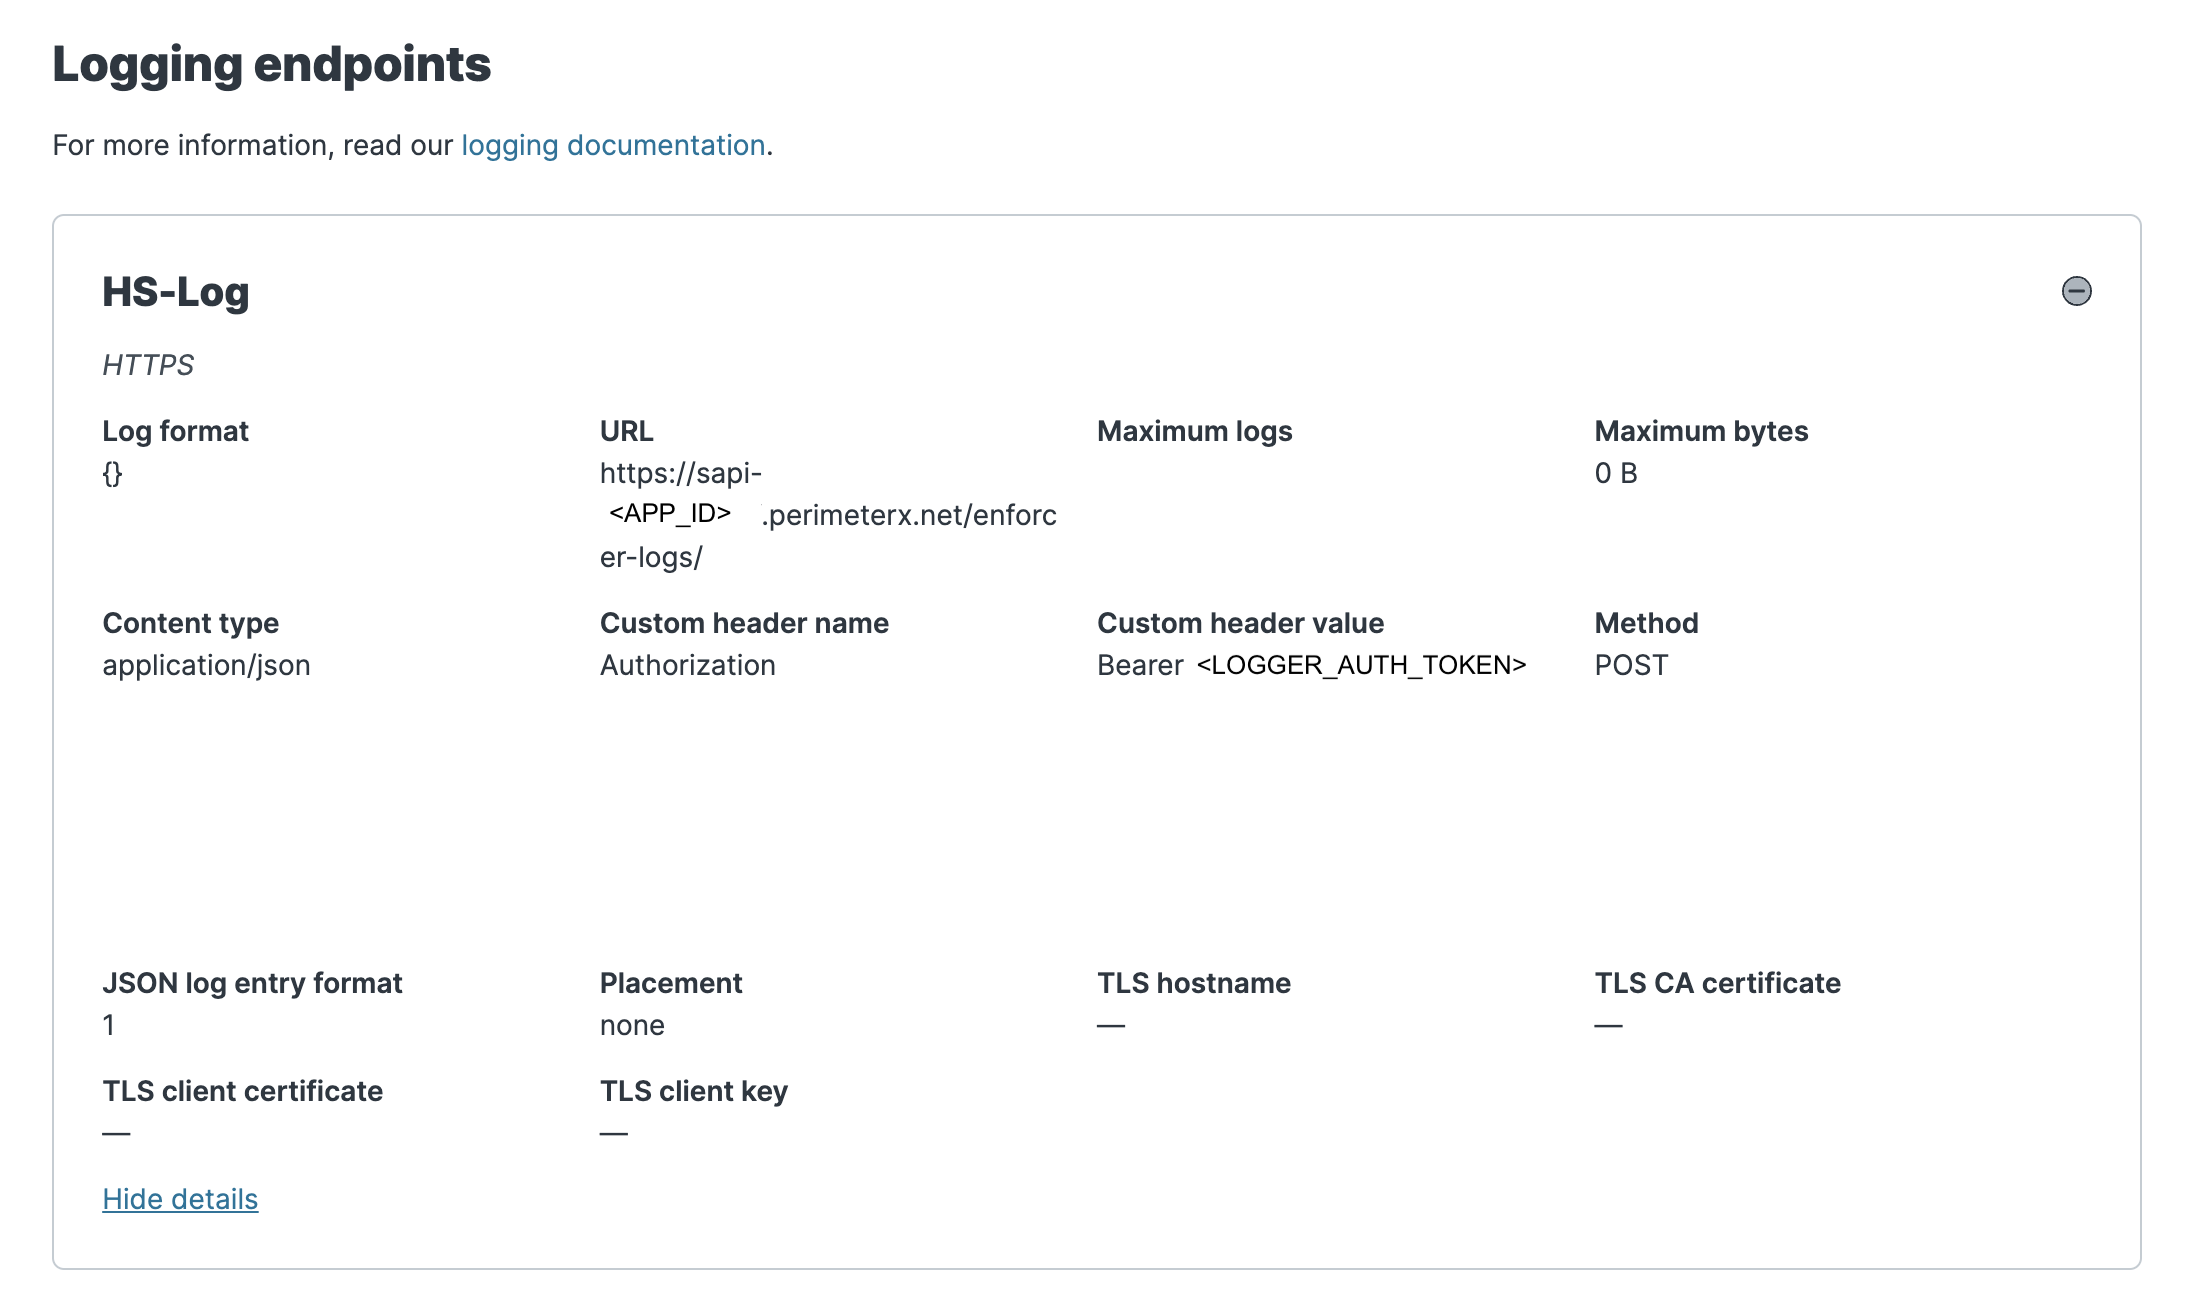Click the Placement value none

[632, 1025]
